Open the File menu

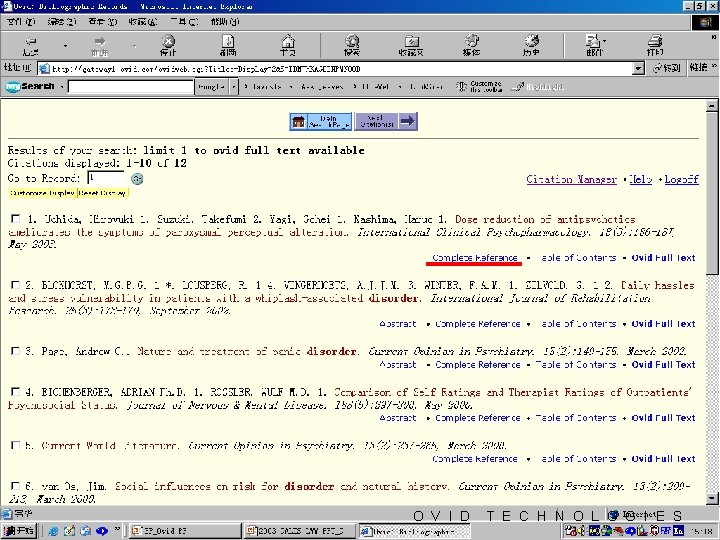(21, 22)
